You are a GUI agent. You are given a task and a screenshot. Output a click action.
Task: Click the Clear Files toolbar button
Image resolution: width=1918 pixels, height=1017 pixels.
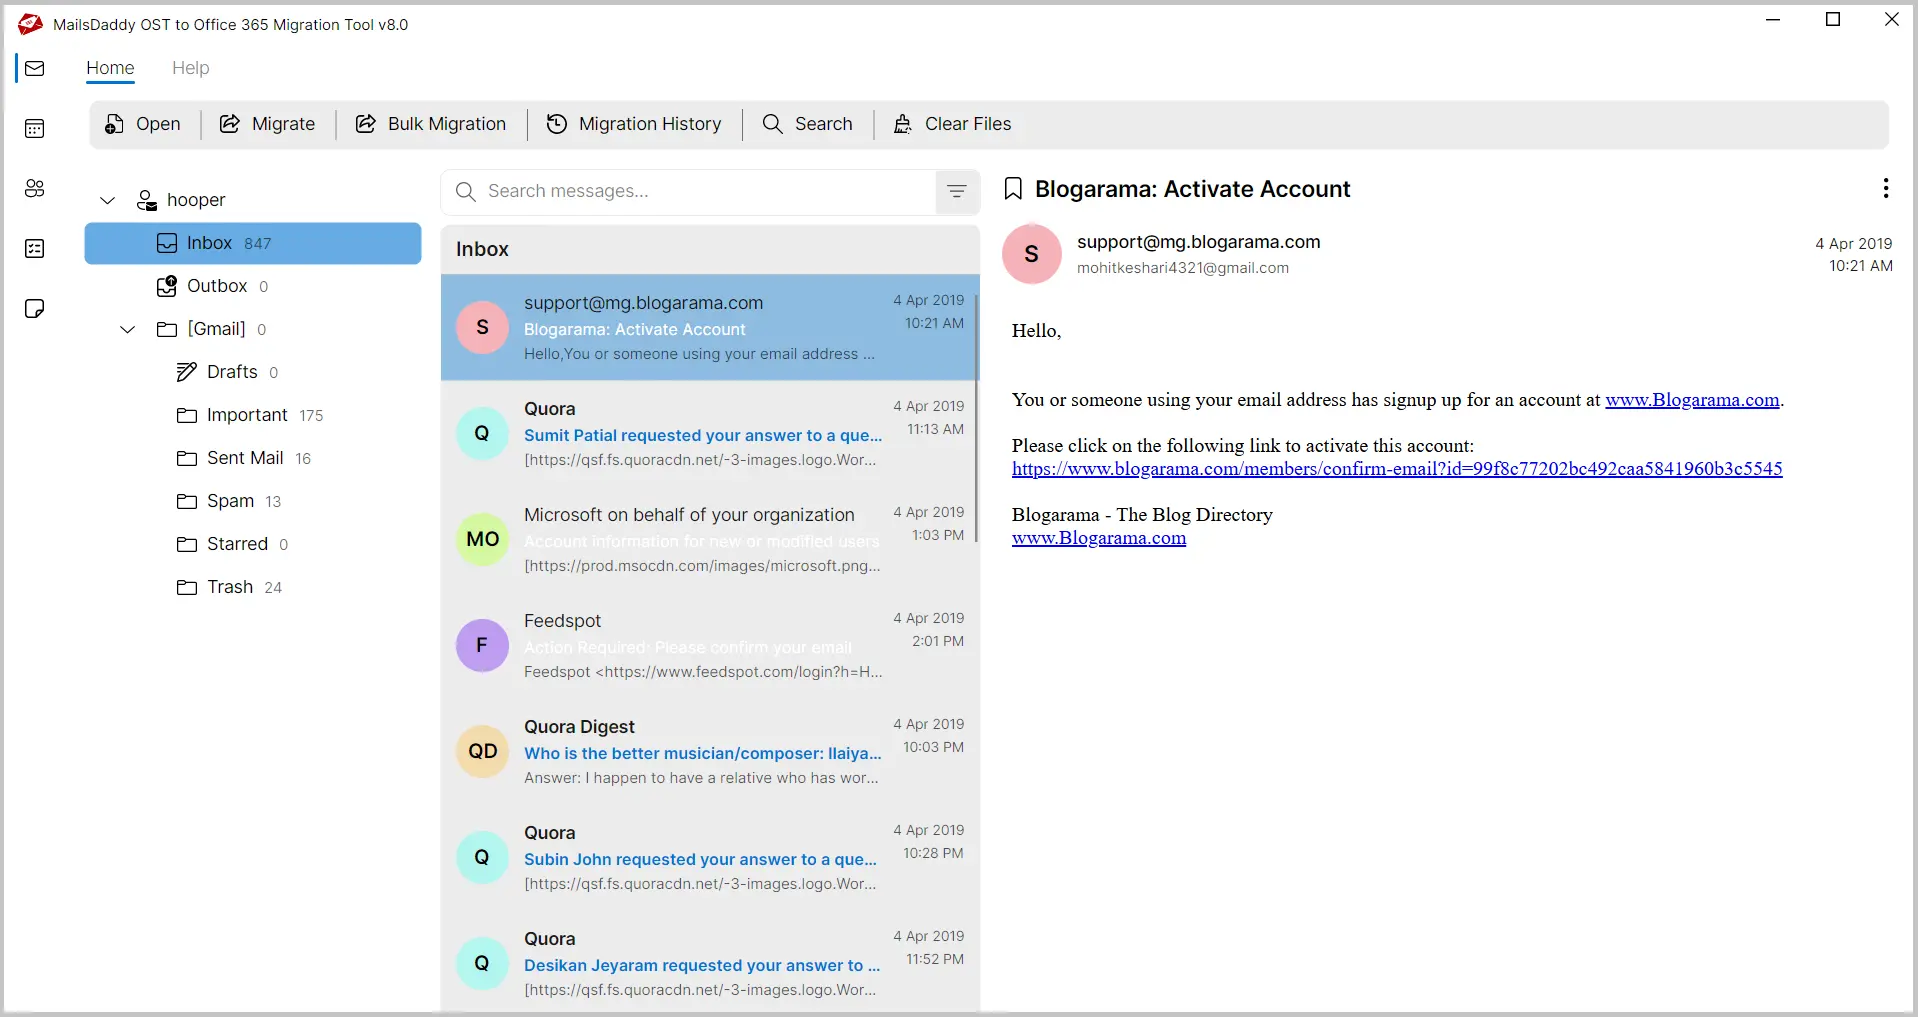(952, 124)
